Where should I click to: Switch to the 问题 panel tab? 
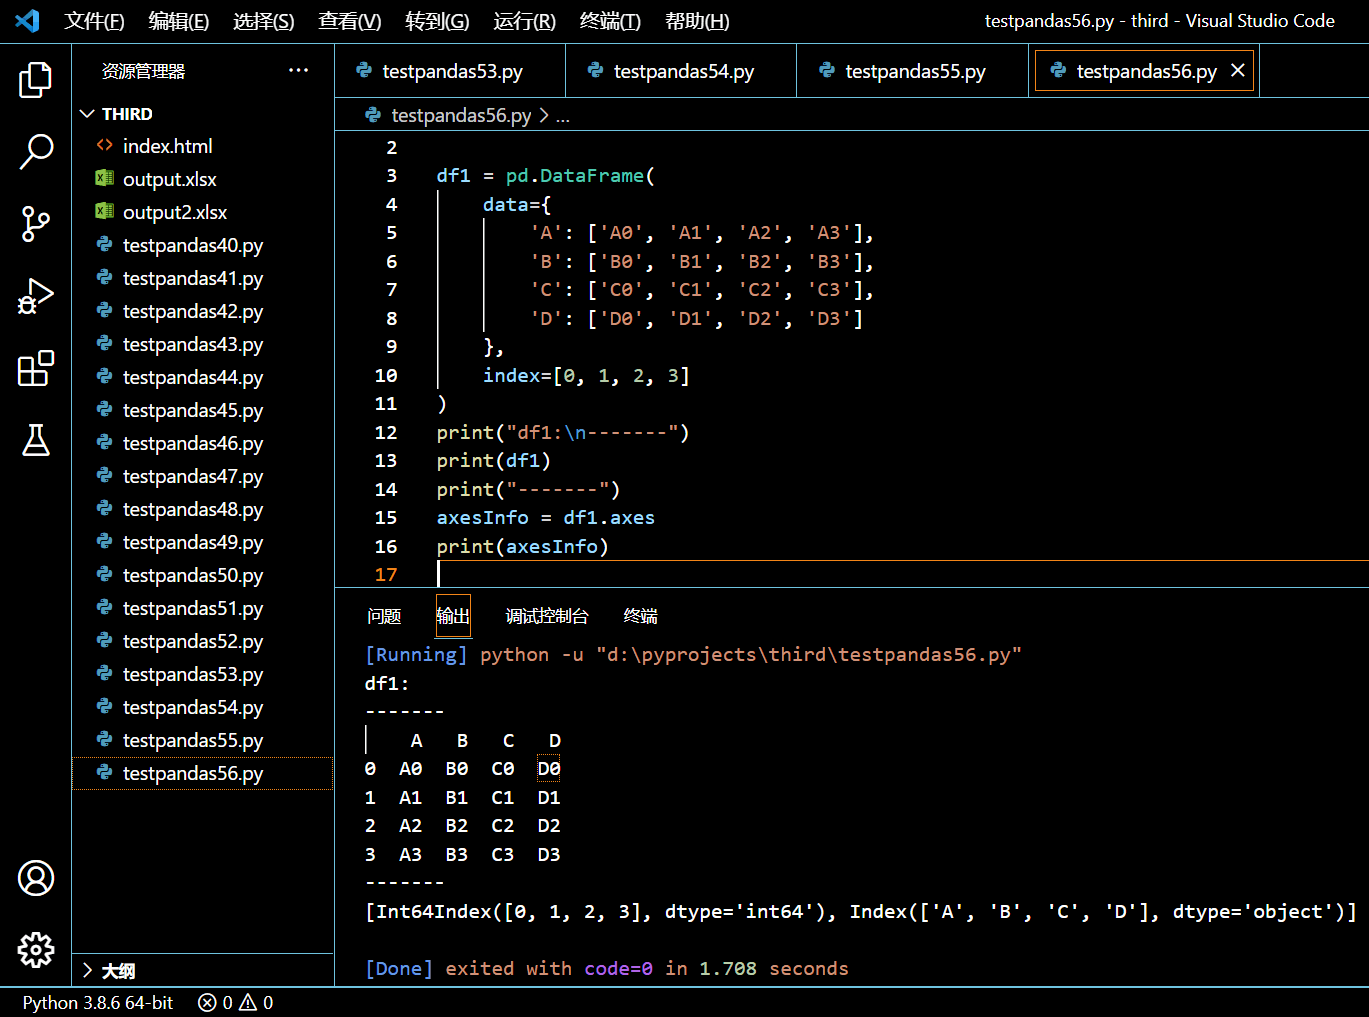click(384, 616)
